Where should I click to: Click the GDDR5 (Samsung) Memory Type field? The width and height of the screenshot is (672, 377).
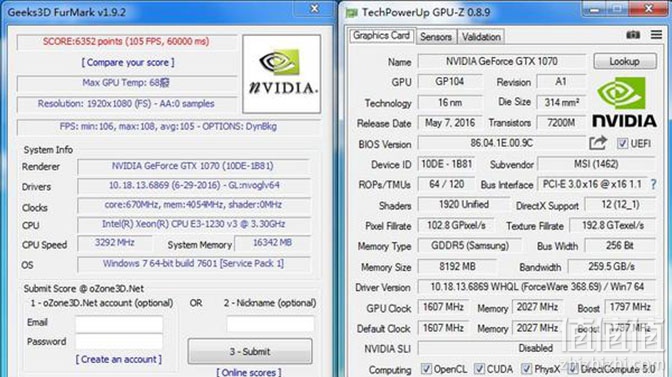[x=470, y=246]
